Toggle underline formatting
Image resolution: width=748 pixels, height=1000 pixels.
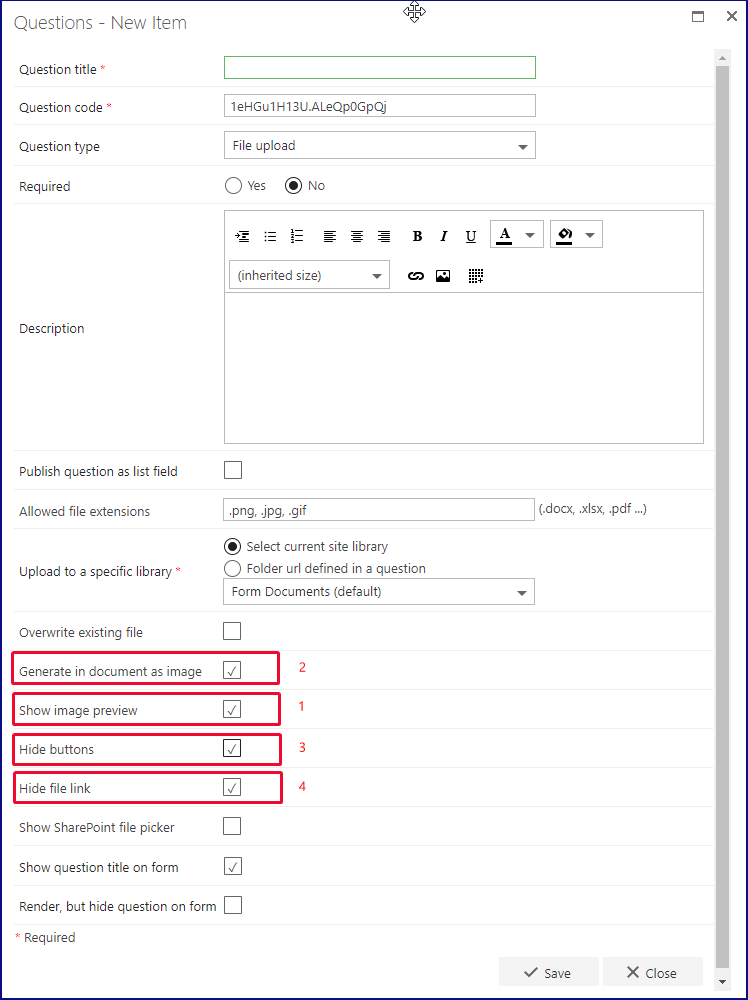(471, 237)
